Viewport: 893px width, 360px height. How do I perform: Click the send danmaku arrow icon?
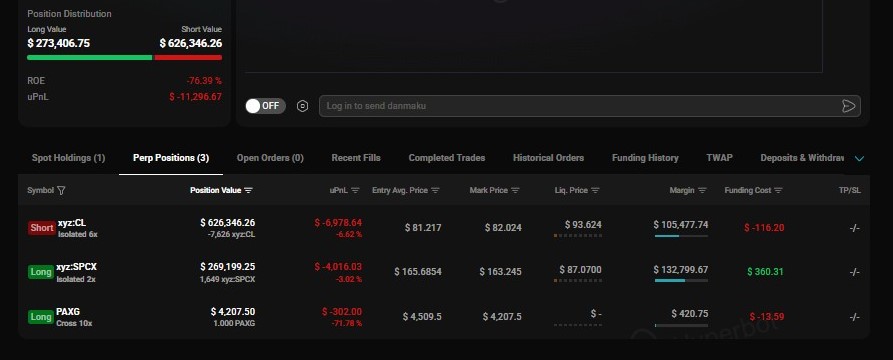[849, 106]
